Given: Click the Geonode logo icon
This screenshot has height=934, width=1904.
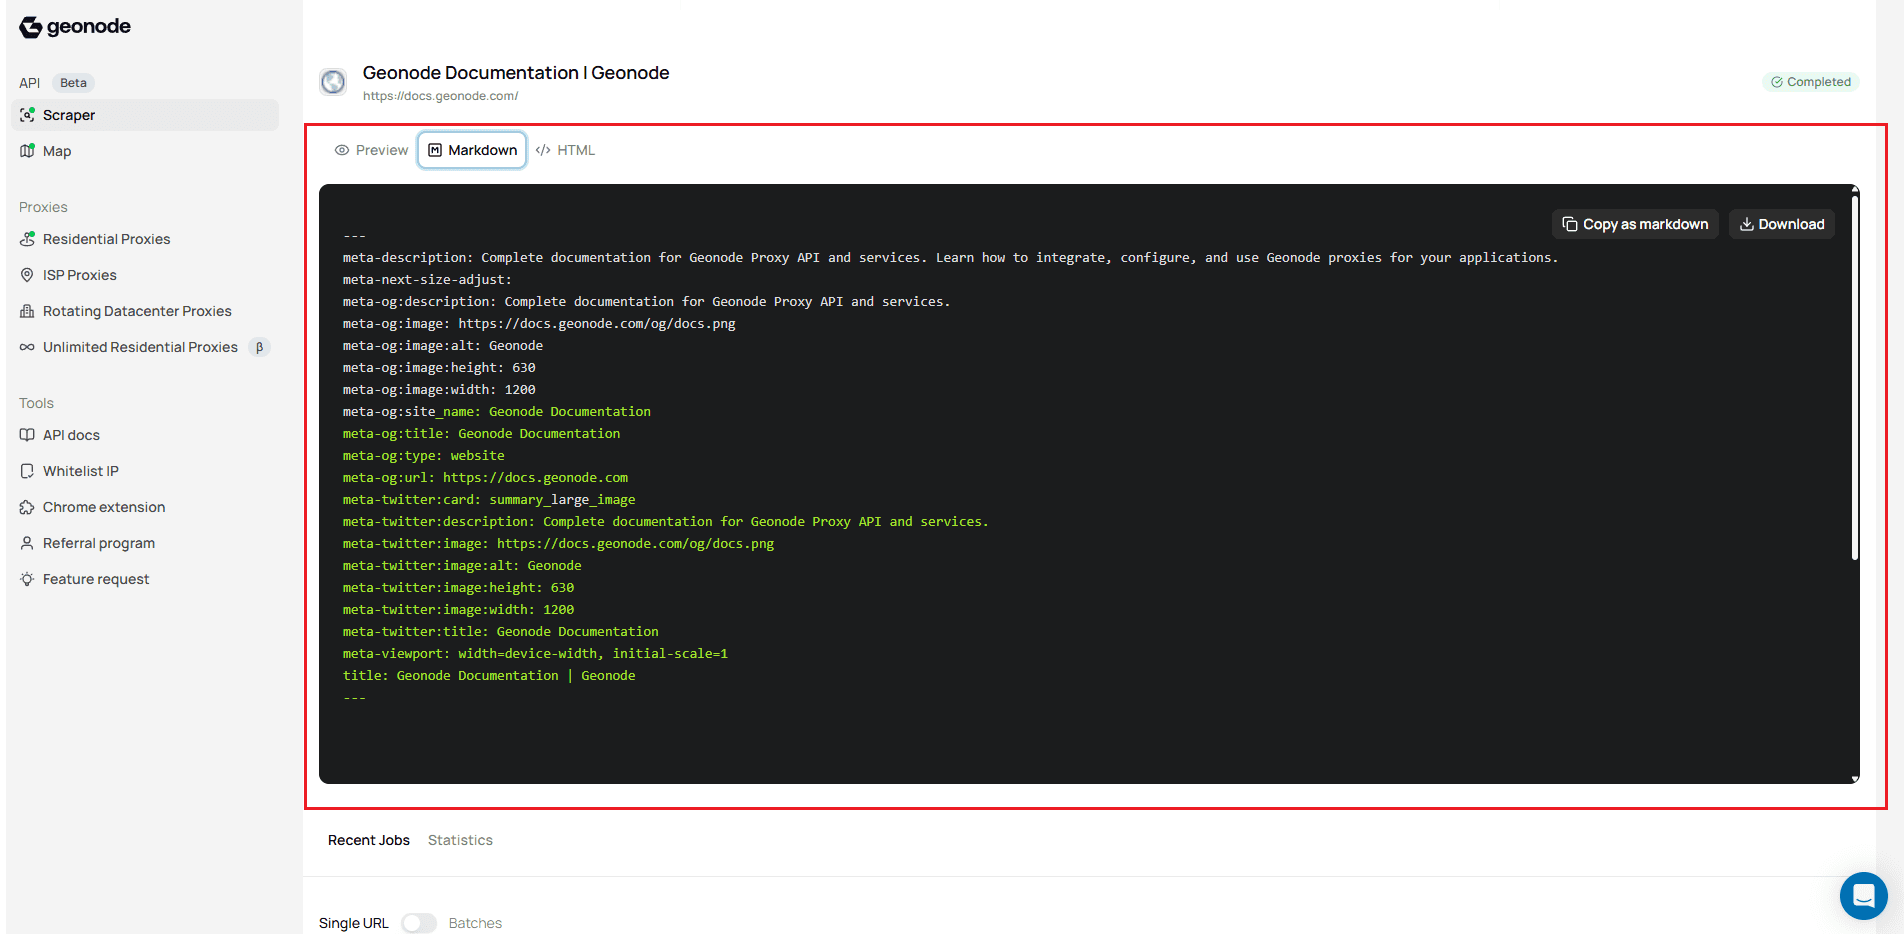Looking at the screenshot, I should 31,27.
